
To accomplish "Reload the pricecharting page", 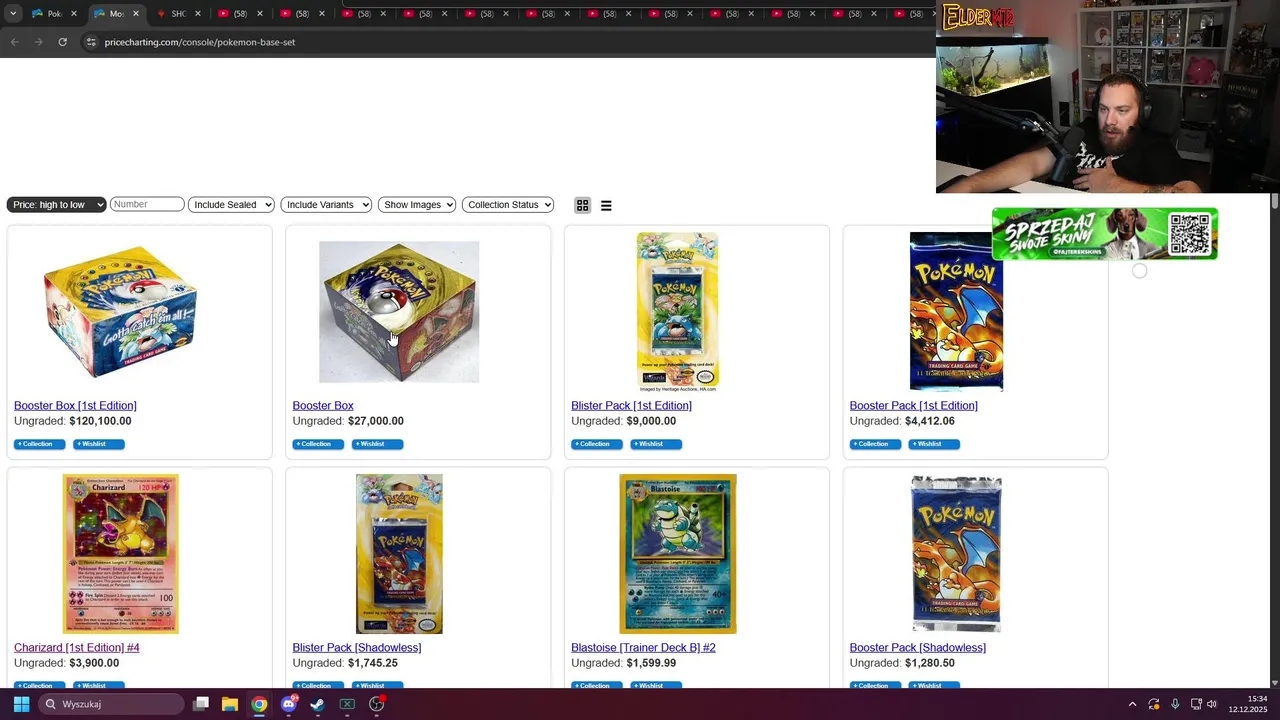I will (x=62, y=42).
